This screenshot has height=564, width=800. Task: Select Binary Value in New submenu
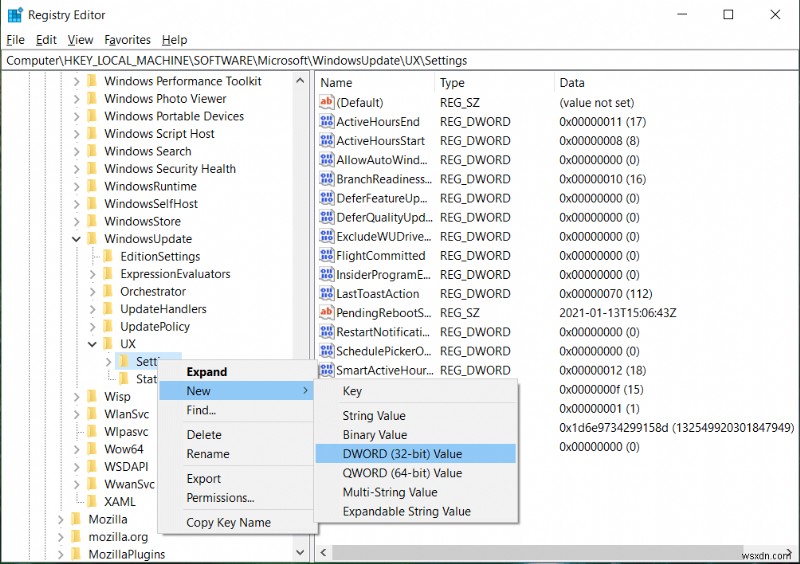pos(416,435)
